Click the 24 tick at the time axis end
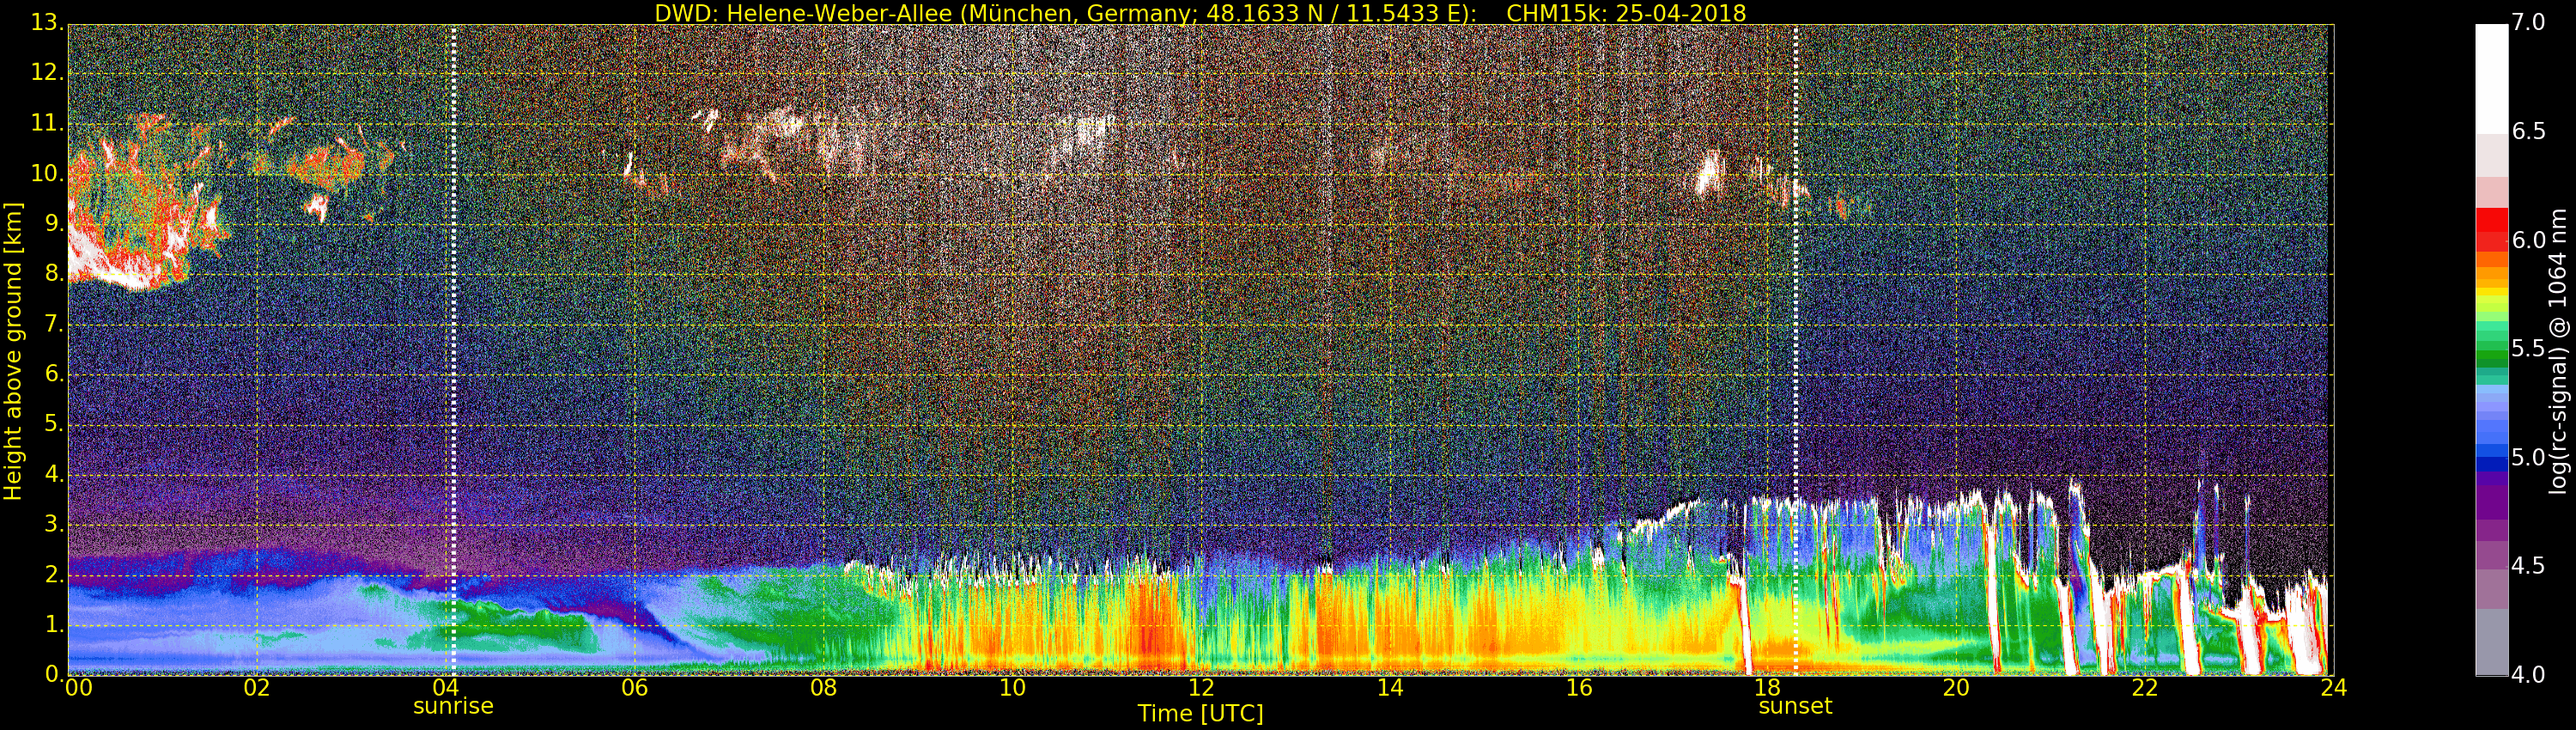 click(x=2333, y=688)
